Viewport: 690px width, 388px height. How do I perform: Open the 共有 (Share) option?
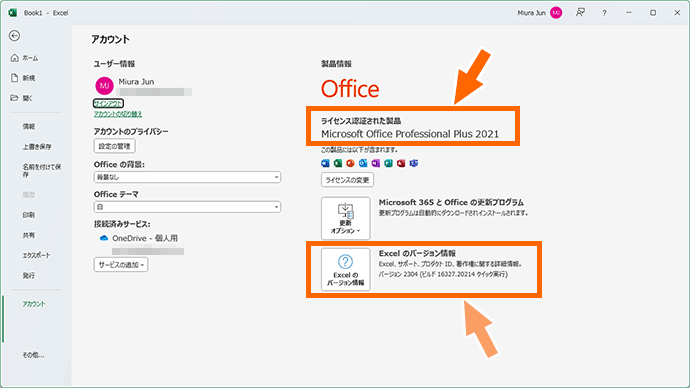[29, 235]
